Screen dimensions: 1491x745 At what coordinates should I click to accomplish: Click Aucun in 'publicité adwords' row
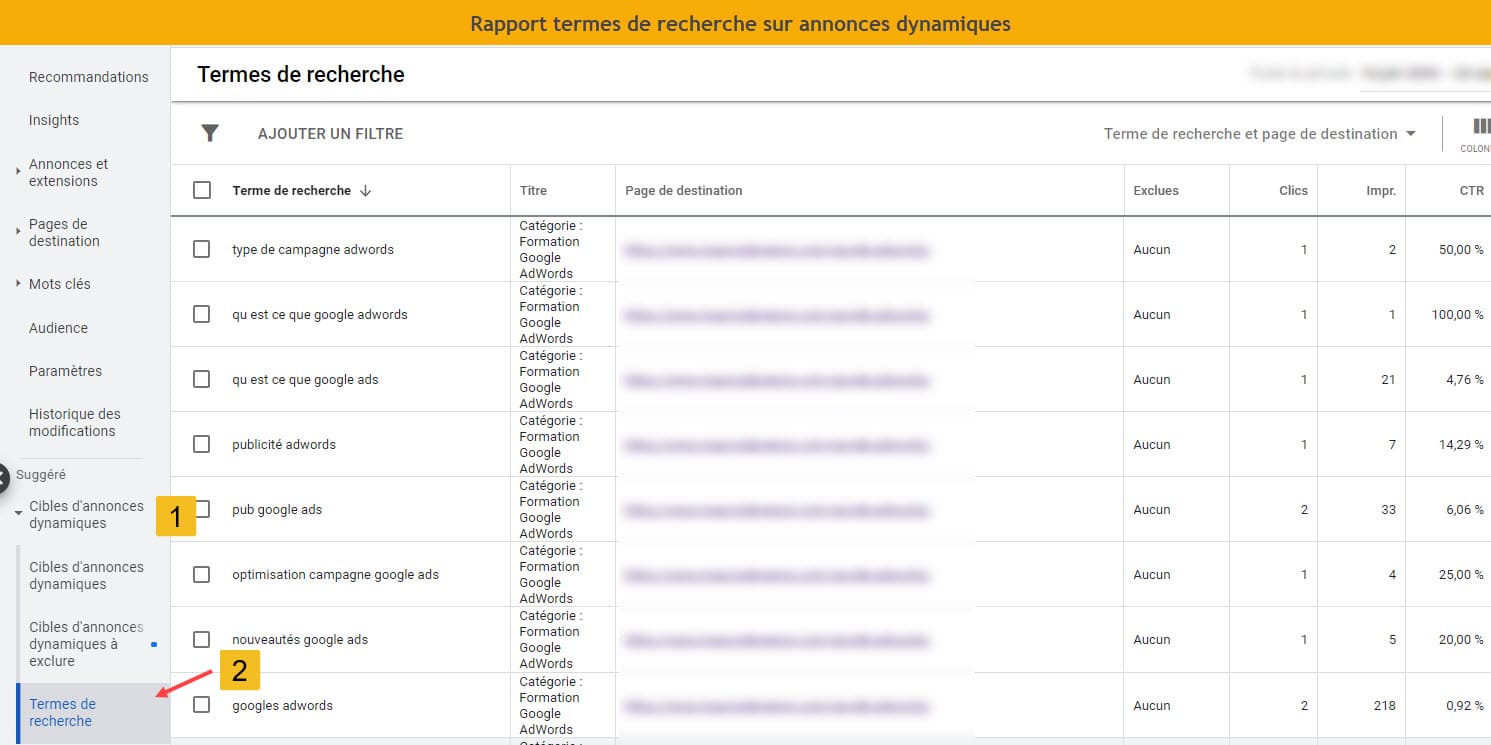click(x=1152, y=445)
